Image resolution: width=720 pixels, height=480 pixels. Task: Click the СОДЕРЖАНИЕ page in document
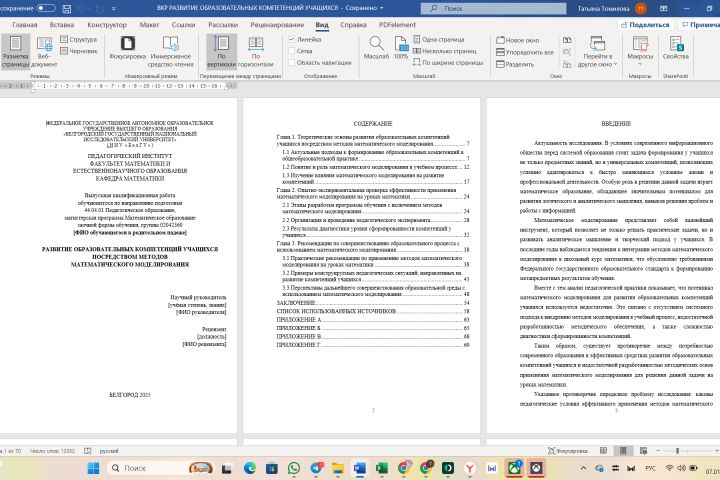[361, 265]
